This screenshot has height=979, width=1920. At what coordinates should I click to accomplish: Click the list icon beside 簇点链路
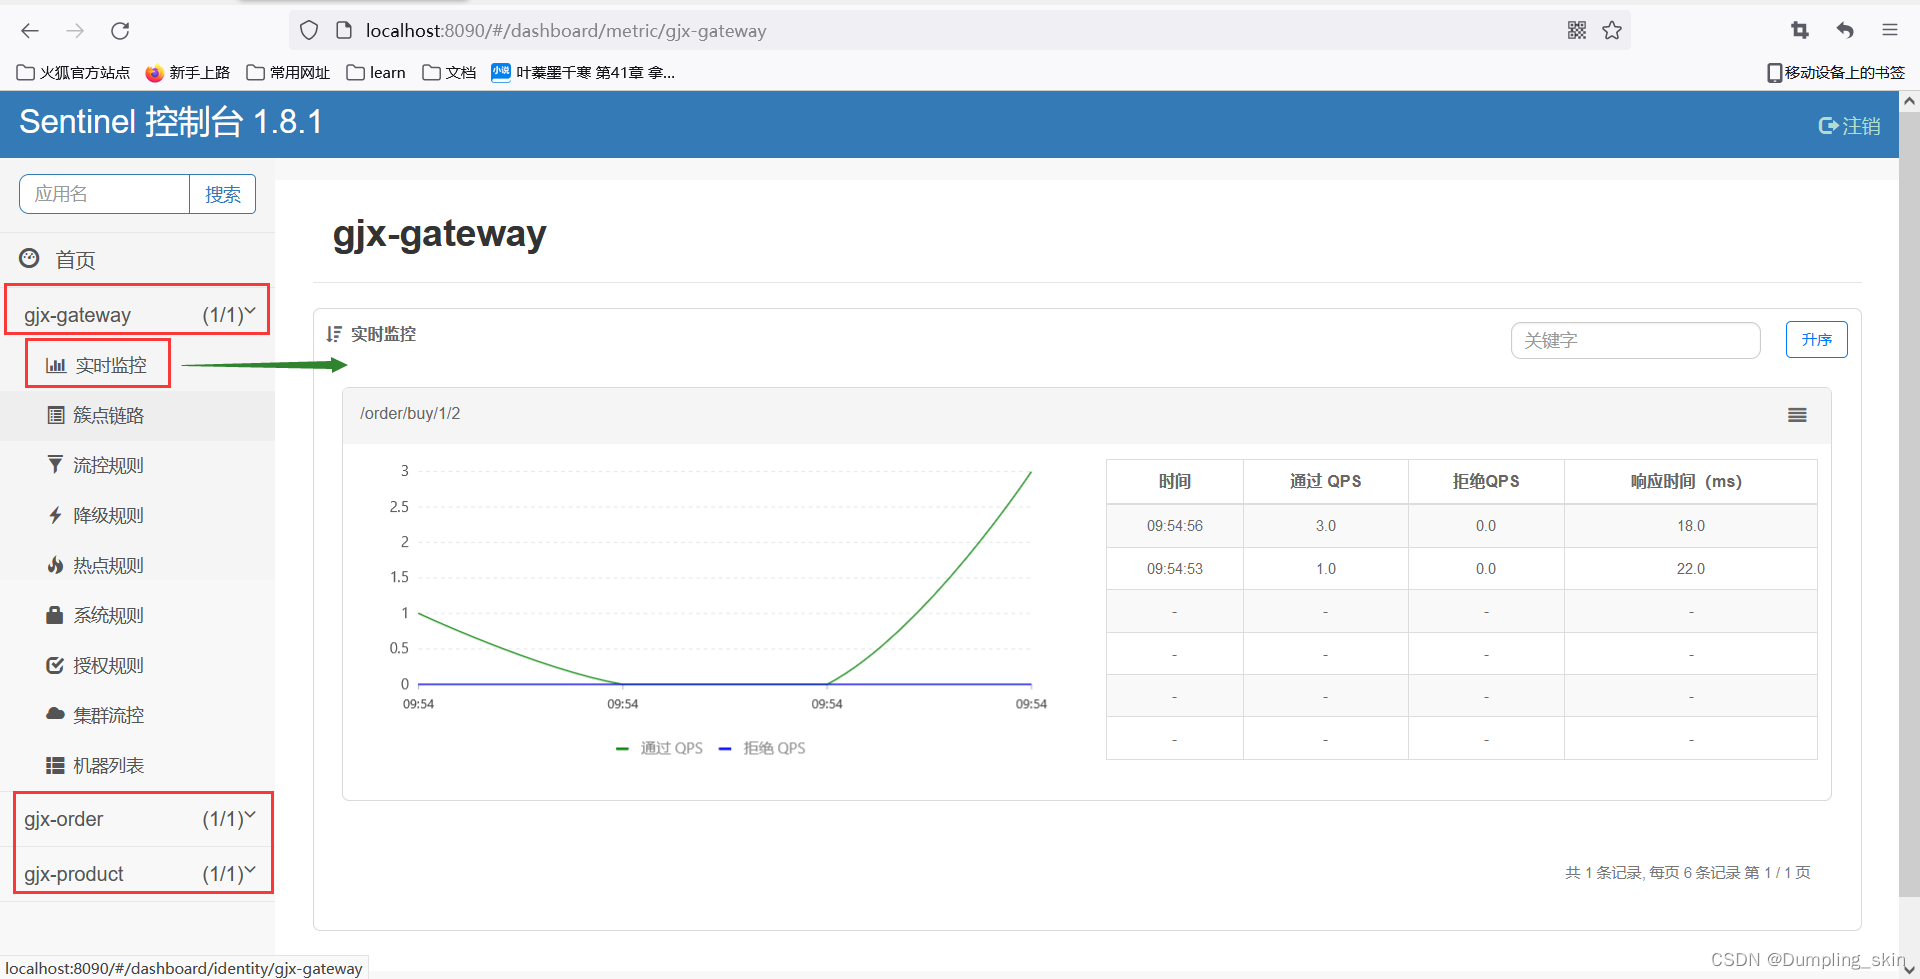[56, 415]
